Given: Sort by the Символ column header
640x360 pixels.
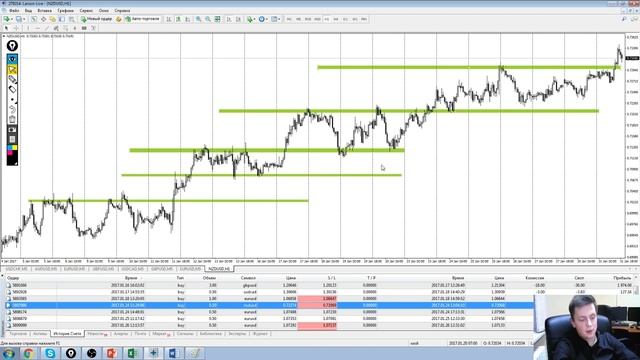Looking at the screenshot, I should click(x=248, y=278).
